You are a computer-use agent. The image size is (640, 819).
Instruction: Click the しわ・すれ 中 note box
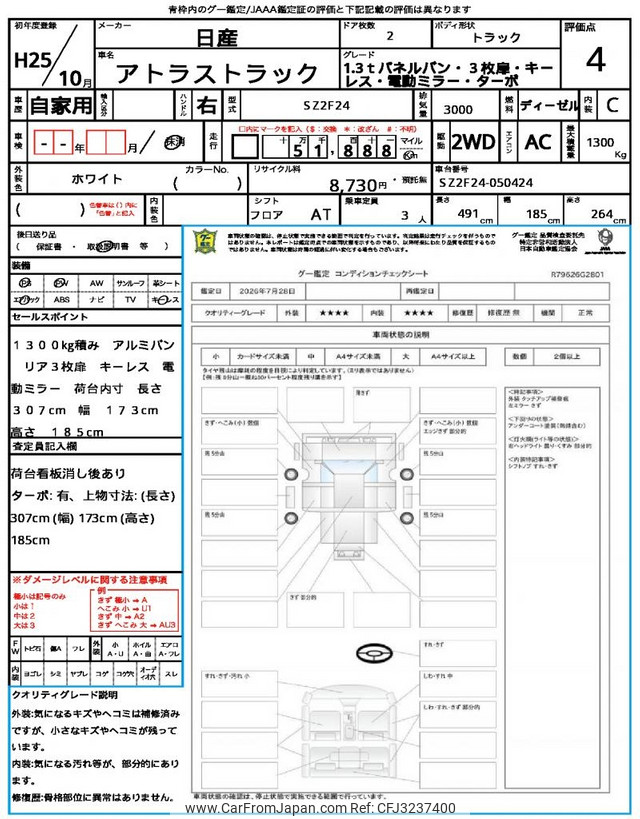[x=458, y=684]
